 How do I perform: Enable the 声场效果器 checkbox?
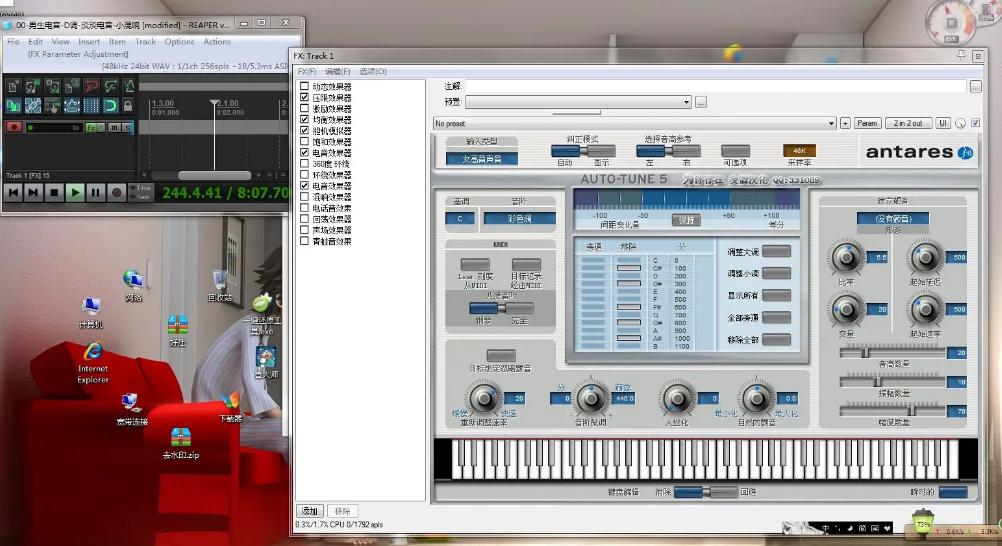pos(305,230)
